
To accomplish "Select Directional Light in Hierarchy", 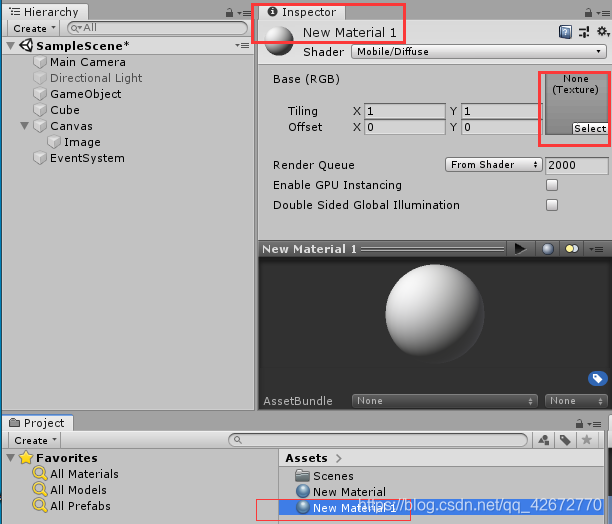I will pos(96,78).
